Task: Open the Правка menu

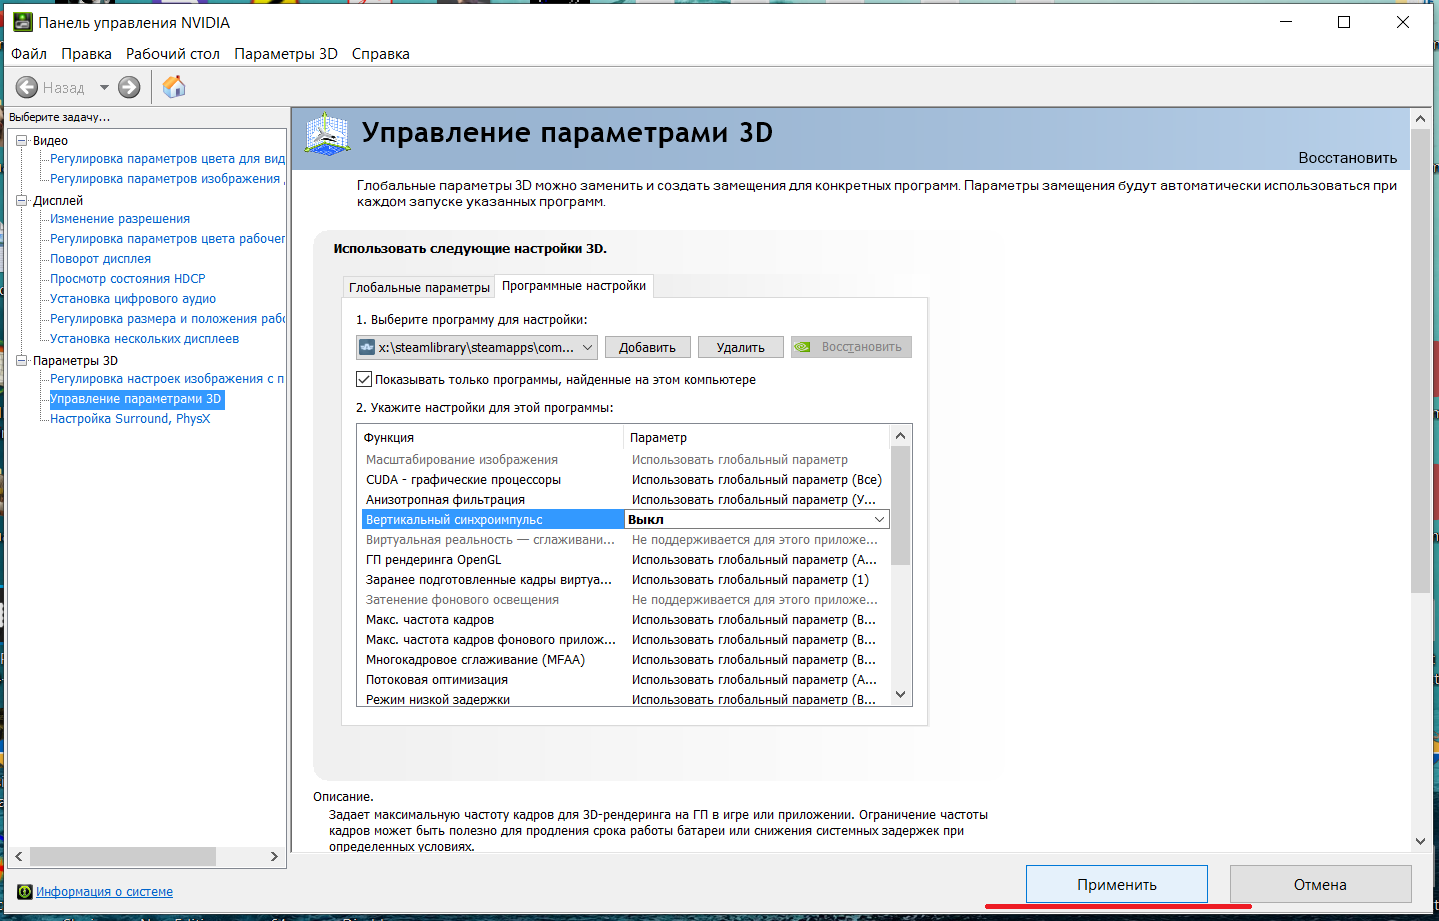Action: coord(86,54)
